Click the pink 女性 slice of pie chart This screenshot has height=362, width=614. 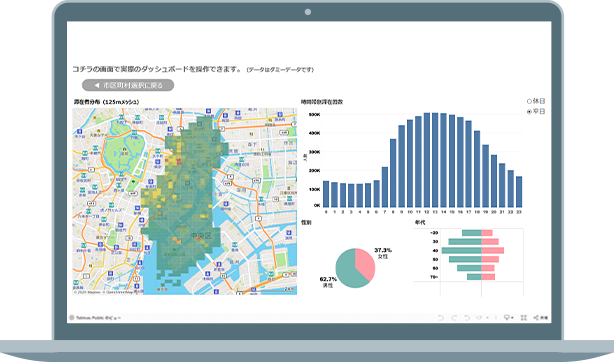pos(366,262)
